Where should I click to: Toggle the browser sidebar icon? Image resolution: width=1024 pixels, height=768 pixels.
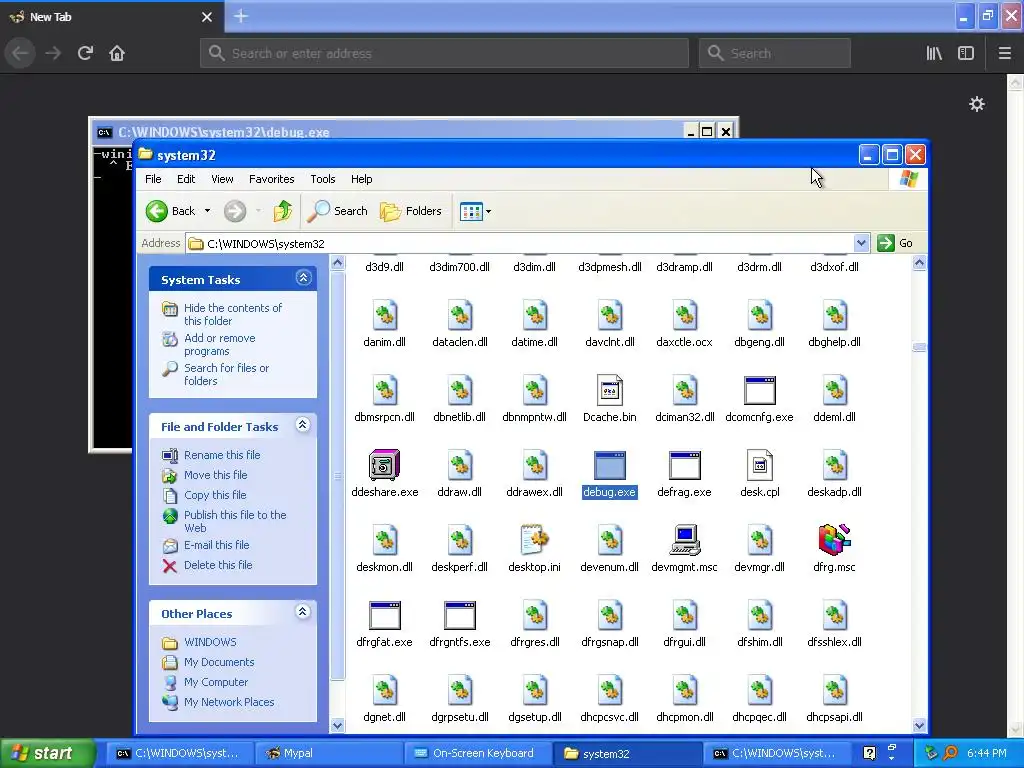pos(966,53)
